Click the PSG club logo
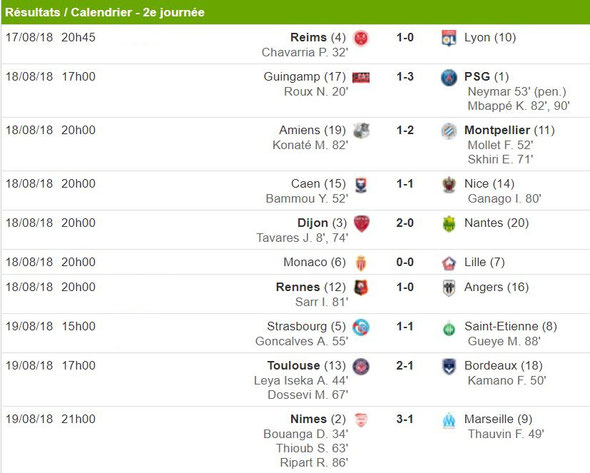The height and width of the screenshot is (473, 590). tap(449, 78)
